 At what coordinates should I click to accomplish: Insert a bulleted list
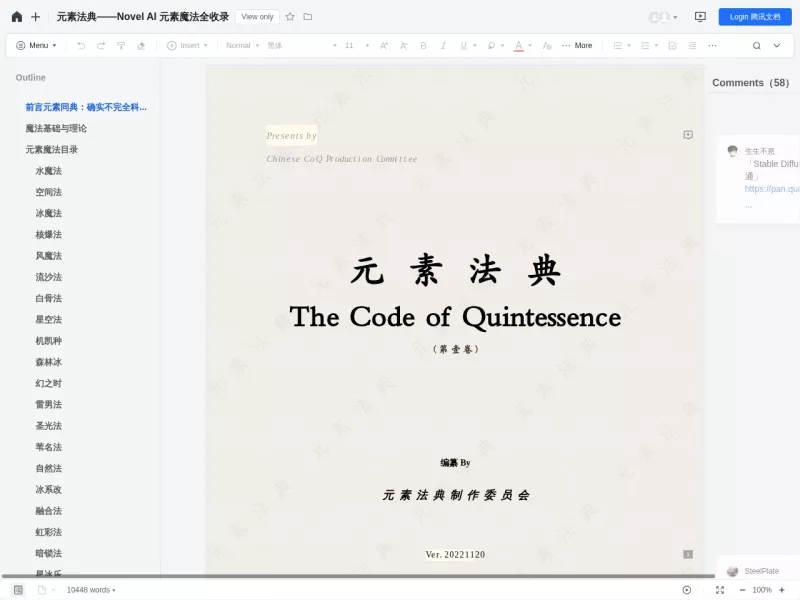click(x=617, y=45)
